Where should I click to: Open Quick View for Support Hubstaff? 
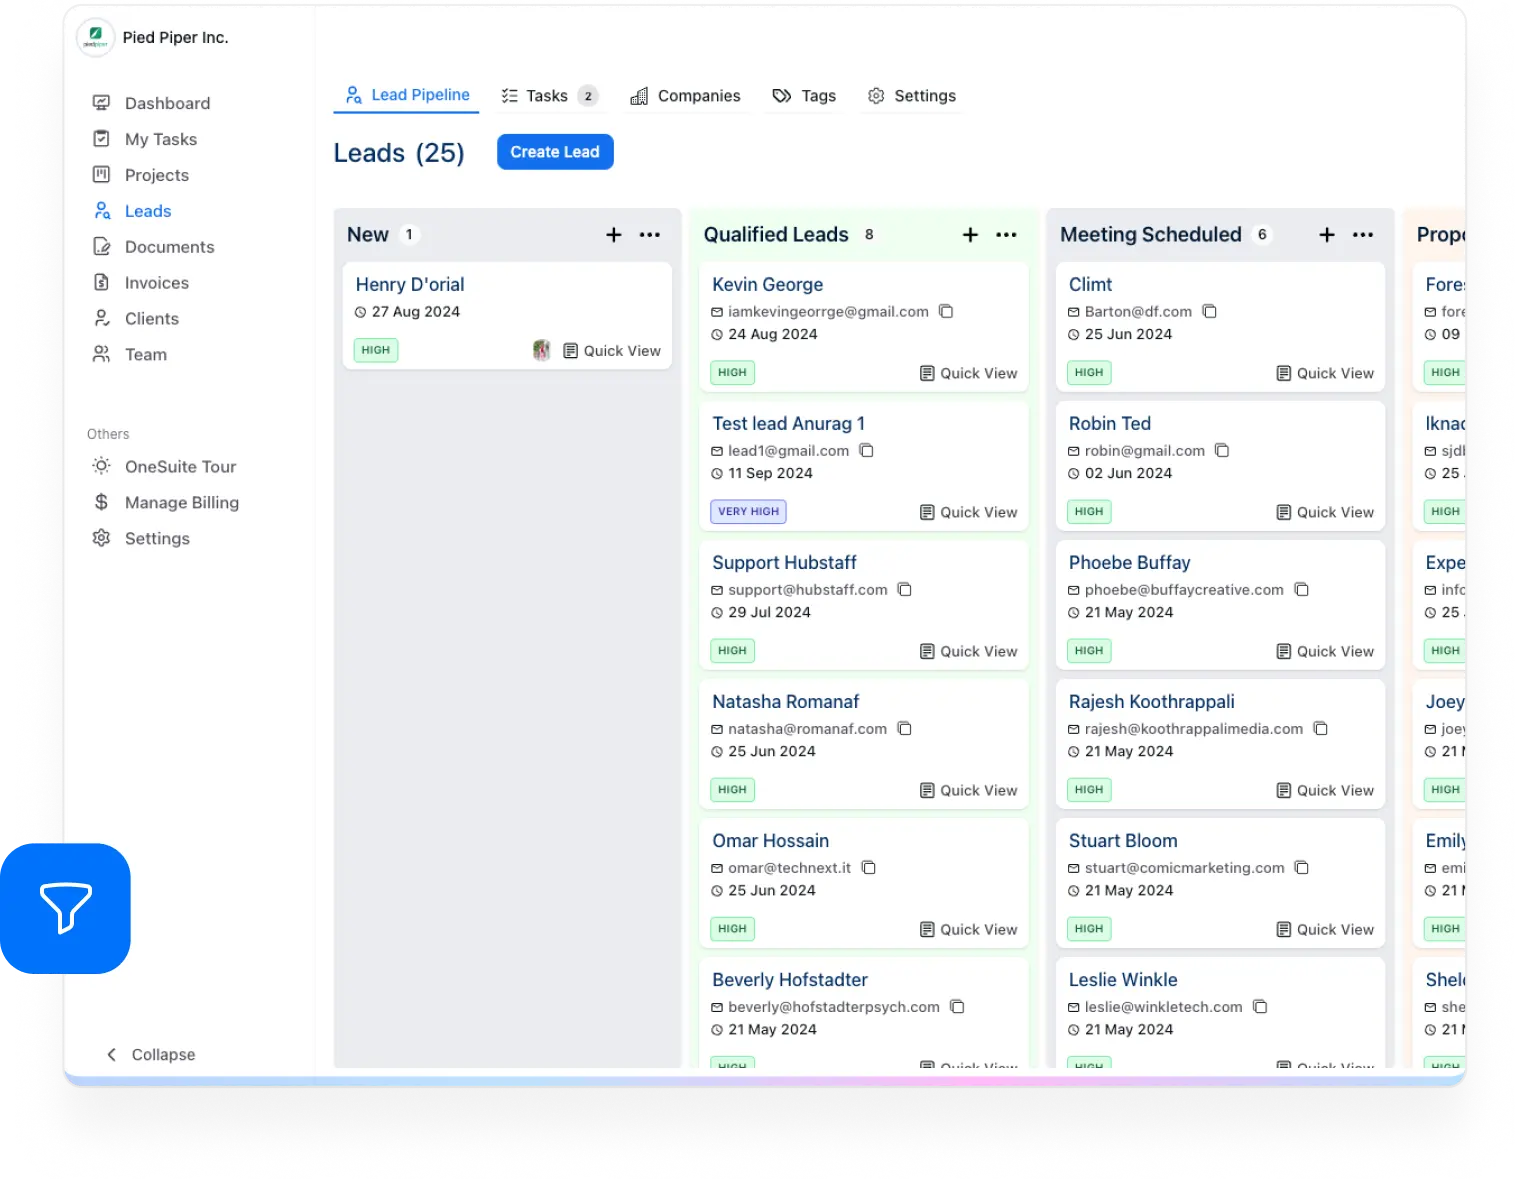968,651
